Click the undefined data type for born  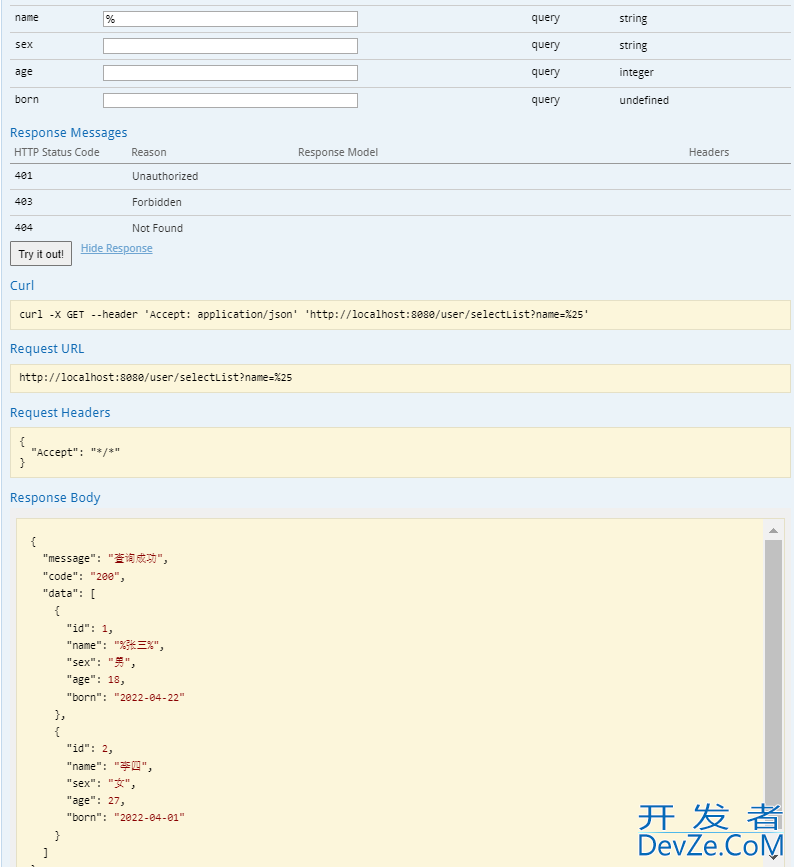(x=644, y=100)
